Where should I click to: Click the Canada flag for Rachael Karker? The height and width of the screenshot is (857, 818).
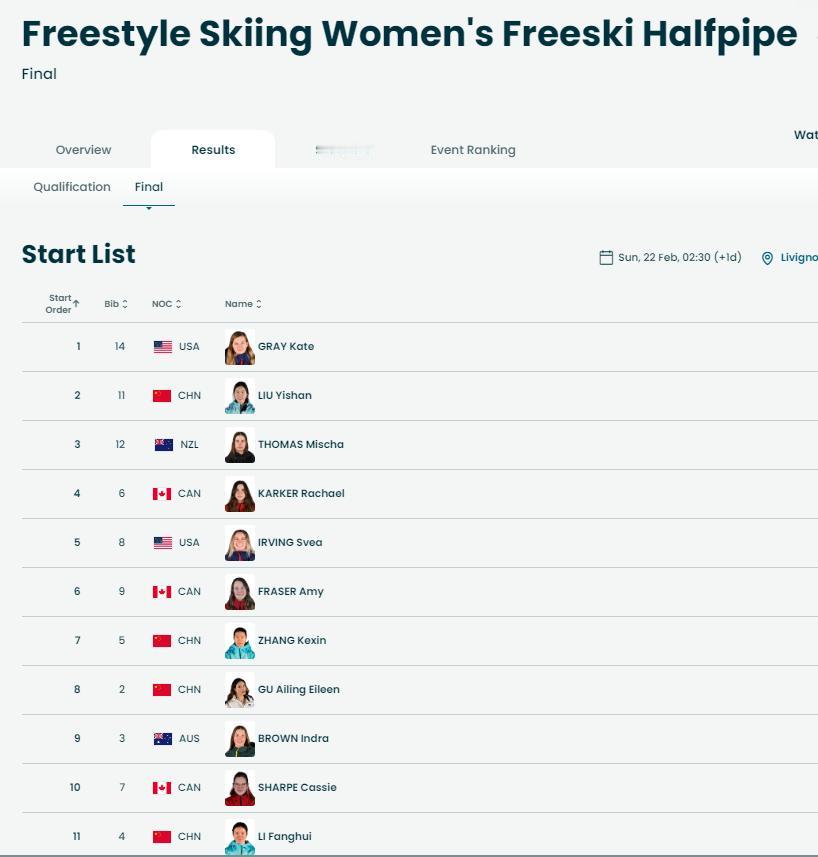[x=162, y=494]
